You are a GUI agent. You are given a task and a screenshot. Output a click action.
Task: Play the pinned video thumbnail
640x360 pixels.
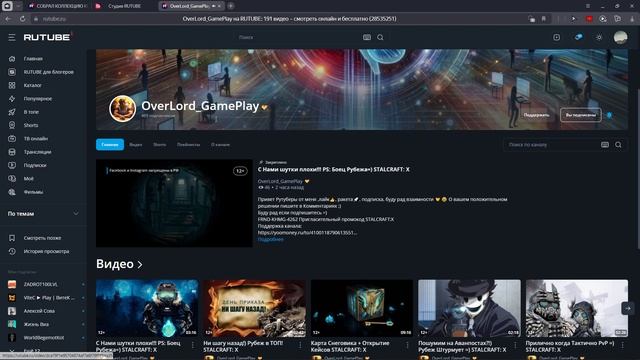click(174, 203)
